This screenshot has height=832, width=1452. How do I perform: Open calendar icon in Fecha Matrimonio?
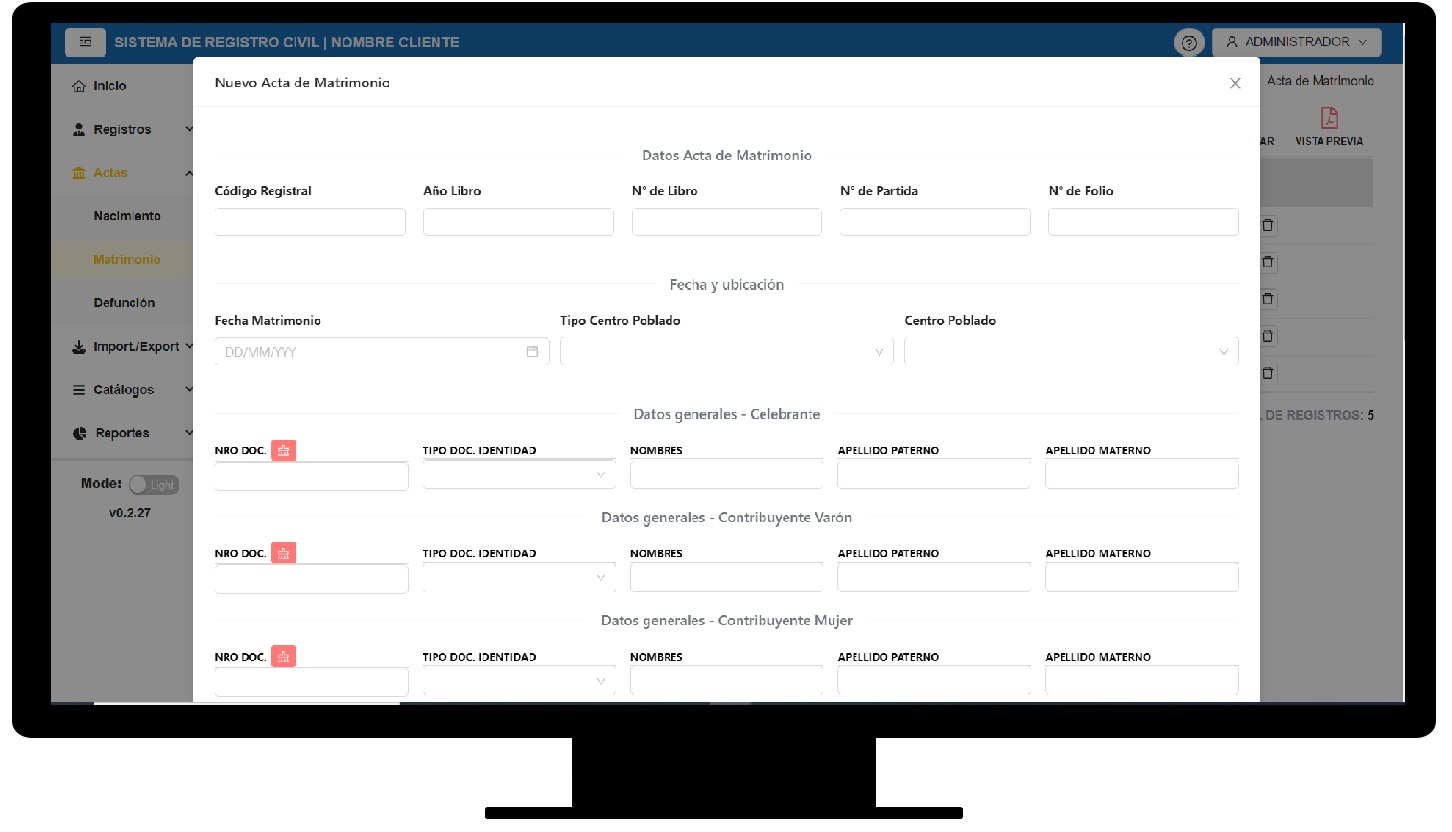pos(532,352)
